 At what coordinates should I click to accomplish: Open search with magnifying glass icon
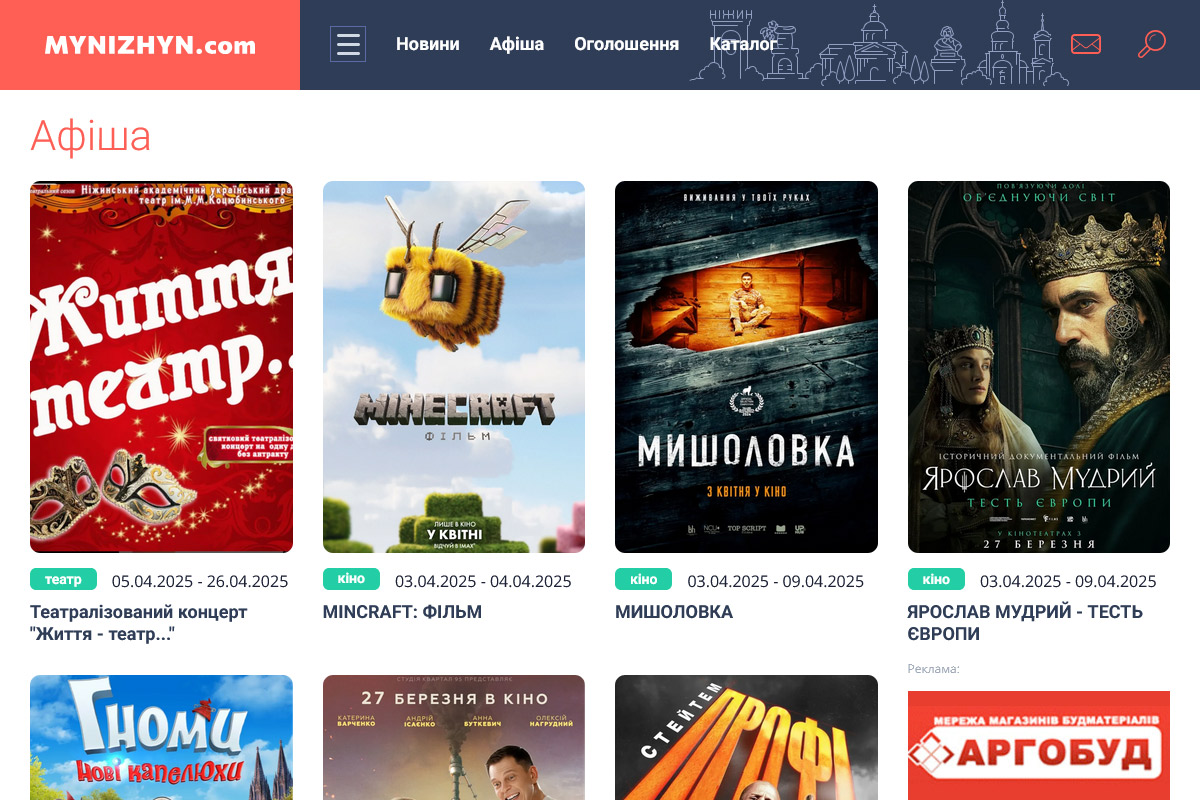[x=1151, y=44]
